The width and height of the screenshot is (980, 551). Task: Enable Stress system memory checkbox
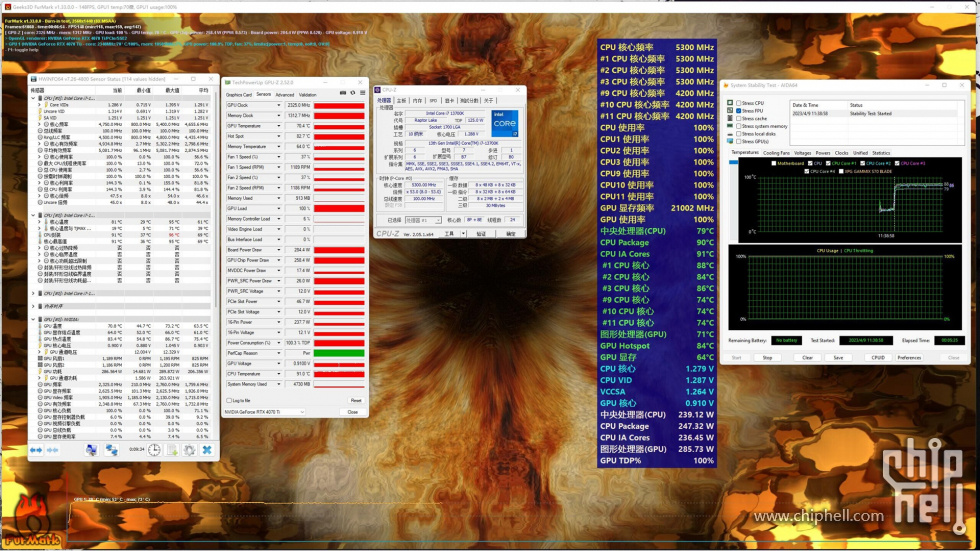(738, 126)
